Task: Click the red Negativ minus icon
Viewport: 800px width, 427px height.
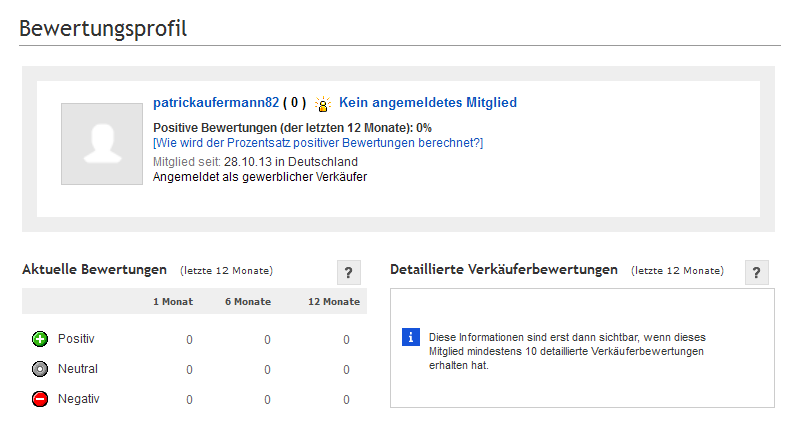Action: pos(40,399)
